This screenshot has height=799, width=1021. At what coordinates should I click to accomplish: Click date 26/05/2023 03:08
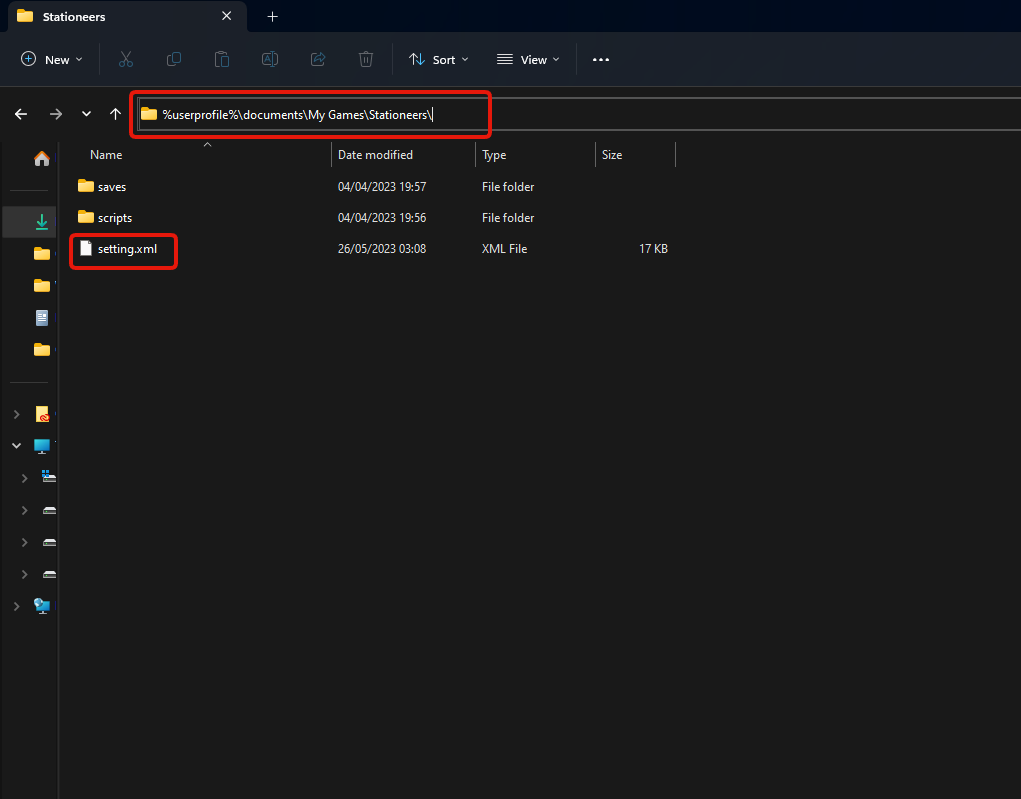[382, 249]
